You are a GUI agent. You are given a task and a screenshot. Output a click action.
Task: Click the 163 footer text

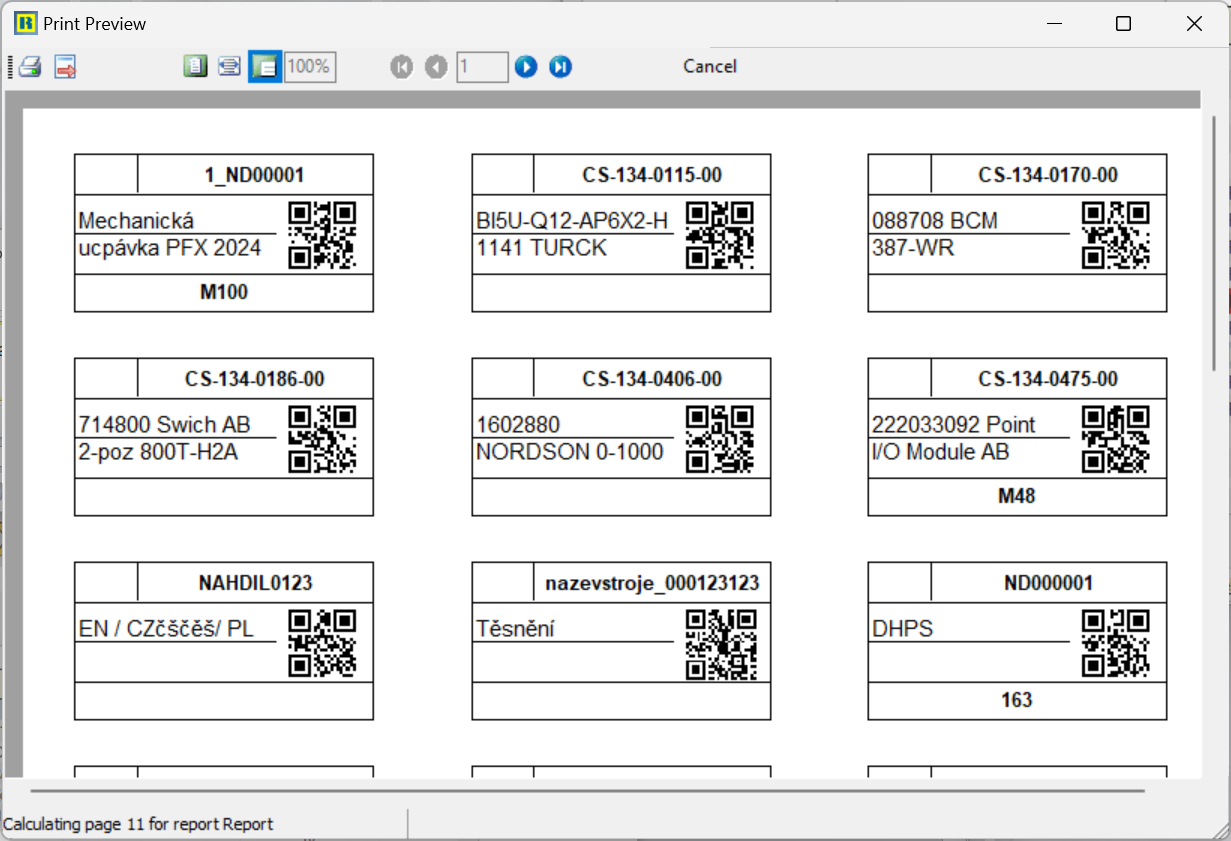[x=1017, y=701]
